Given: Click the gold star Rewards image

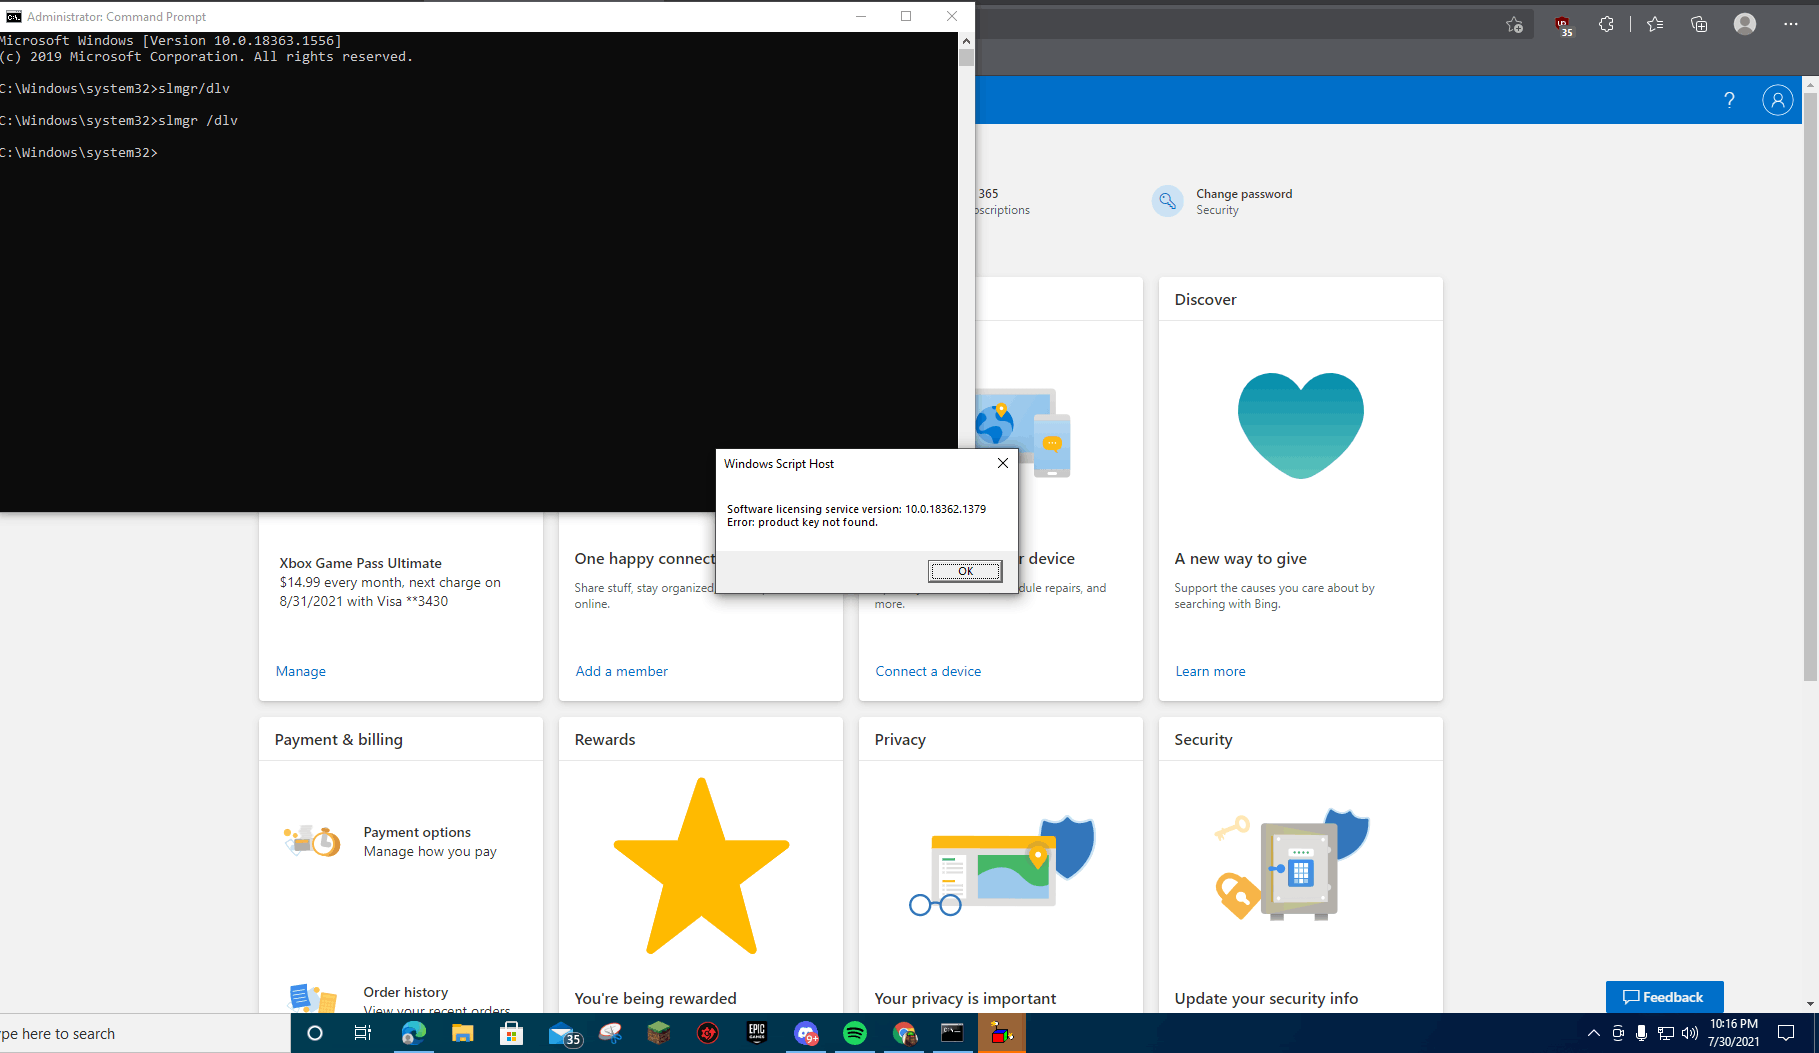Looking at the screenshot, I should pyautogui.click(x=701, y=866).
